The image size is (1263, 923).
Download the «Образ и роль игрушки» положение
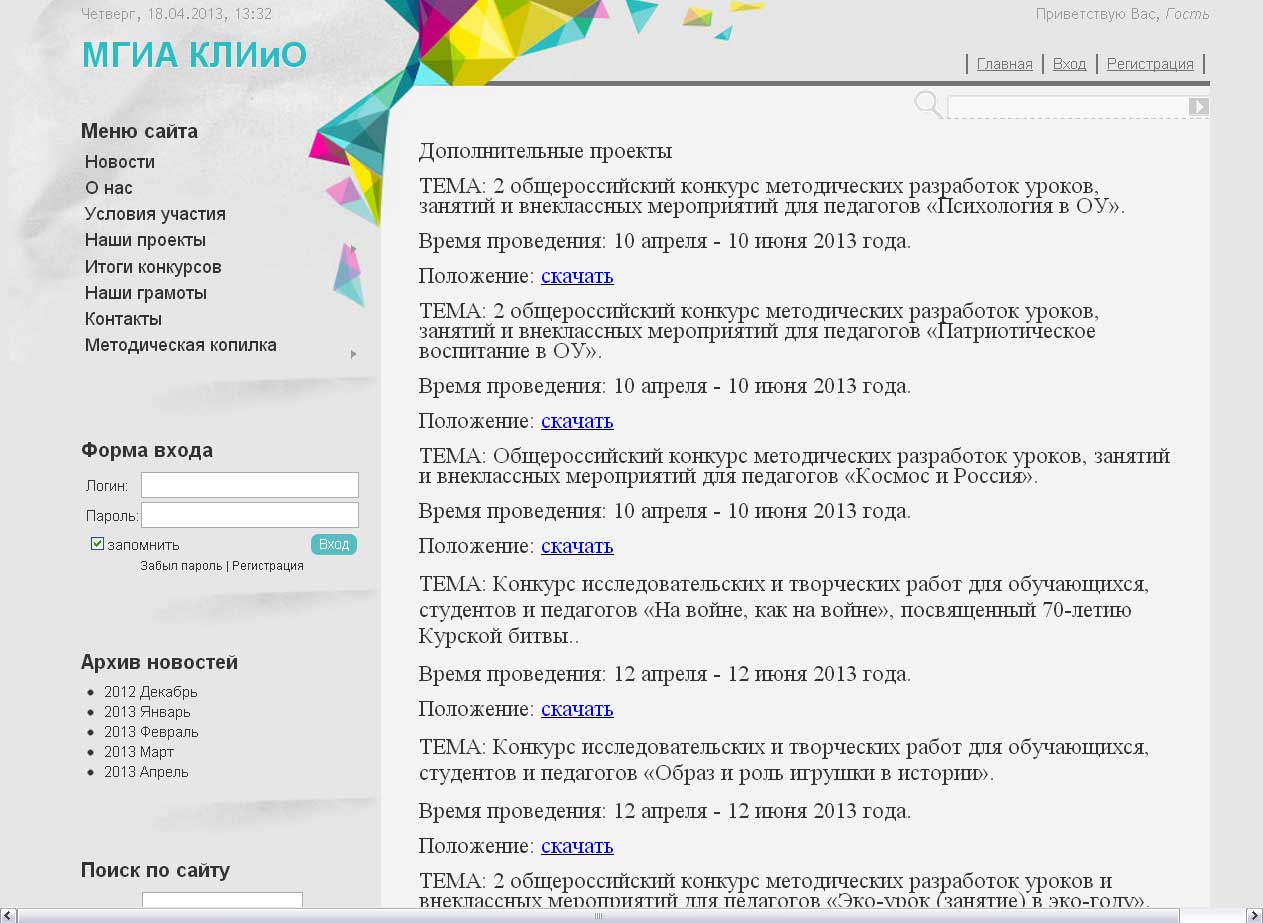tap(577, 846)
